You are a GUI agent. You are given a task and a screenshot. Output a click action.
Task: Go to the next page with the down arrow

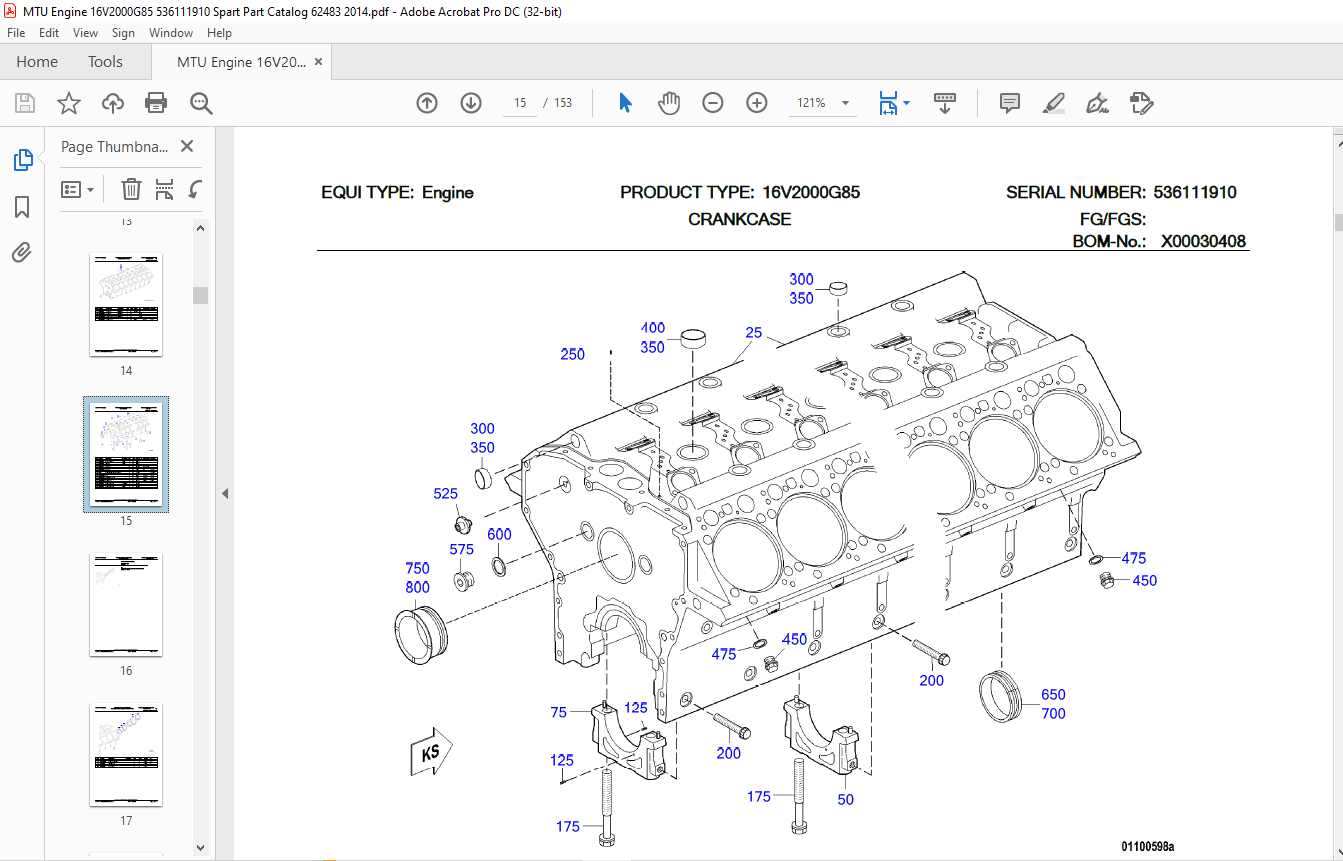click(471, 103)
